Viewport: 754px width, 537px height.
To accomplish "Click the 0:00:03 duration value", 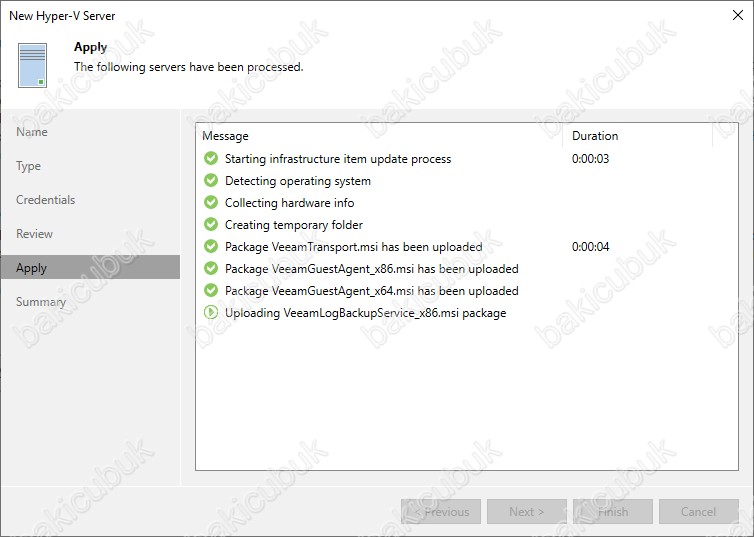I will pyautogui.click(x=590, y=159).
